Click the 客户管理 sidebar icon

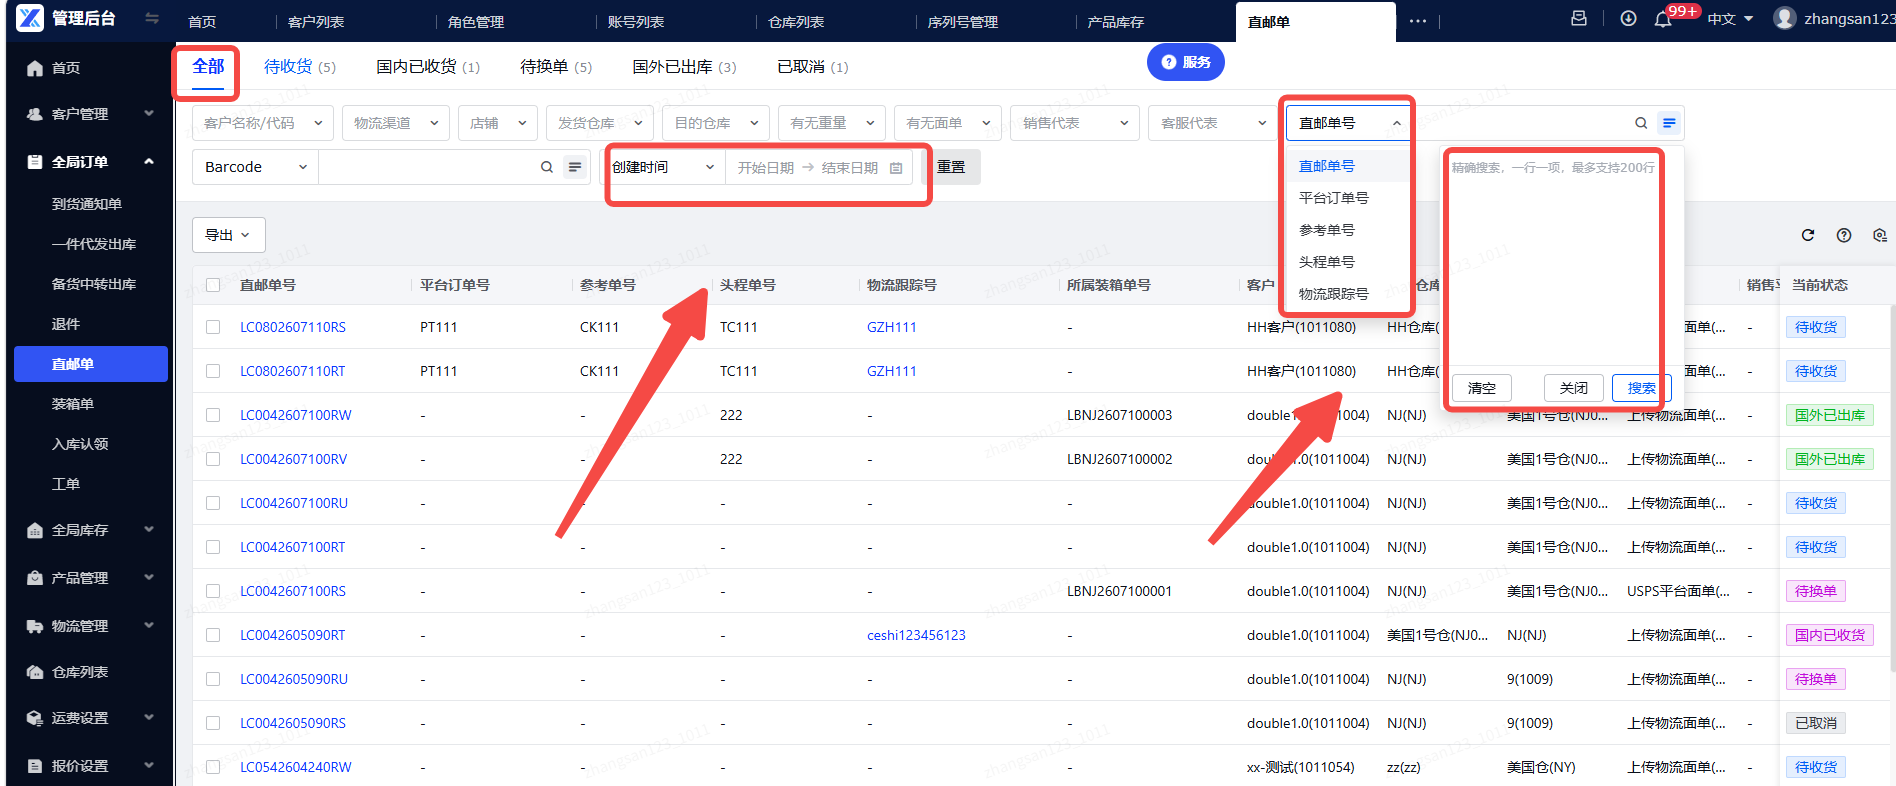35,114
